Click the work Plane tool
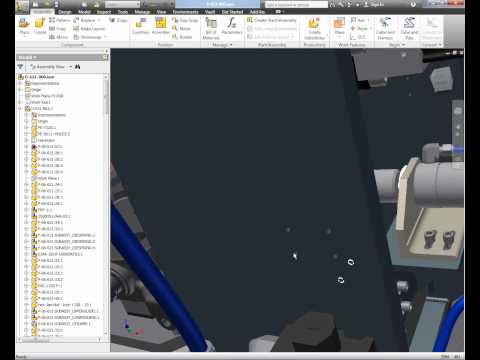The height and width of the screenshot is (360, 480). [x=339, y=26]
